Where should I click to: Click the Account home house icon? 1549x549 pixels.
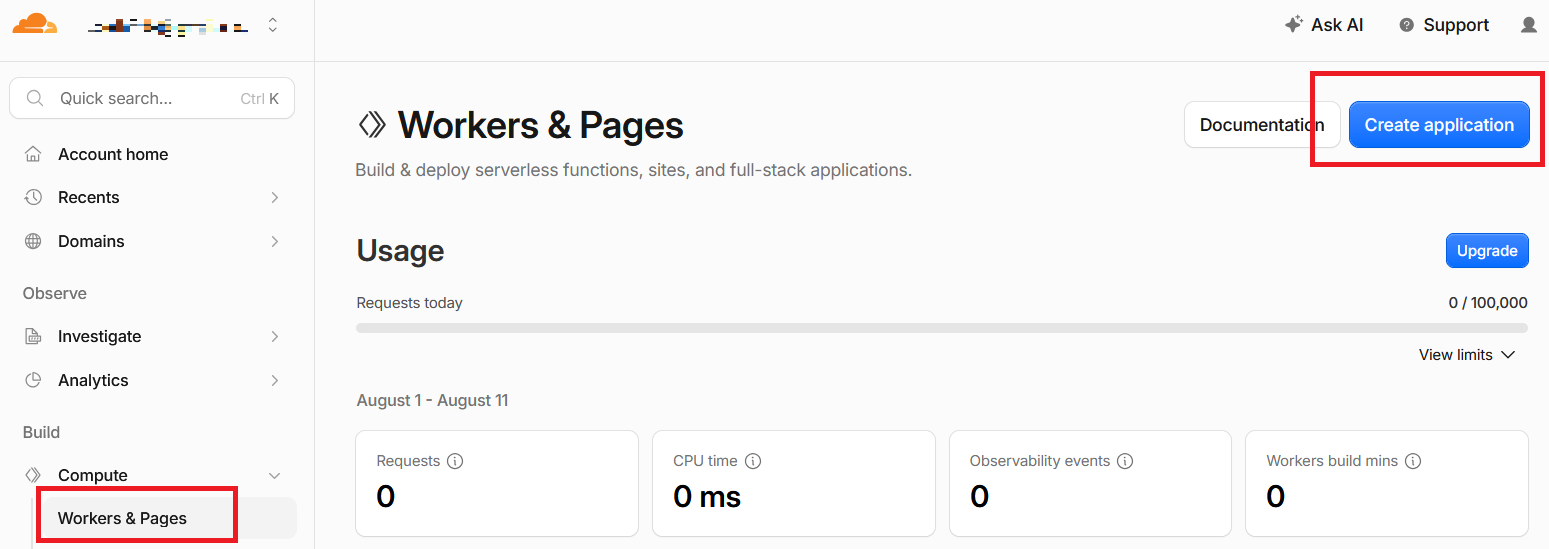[x=33, y=154]
